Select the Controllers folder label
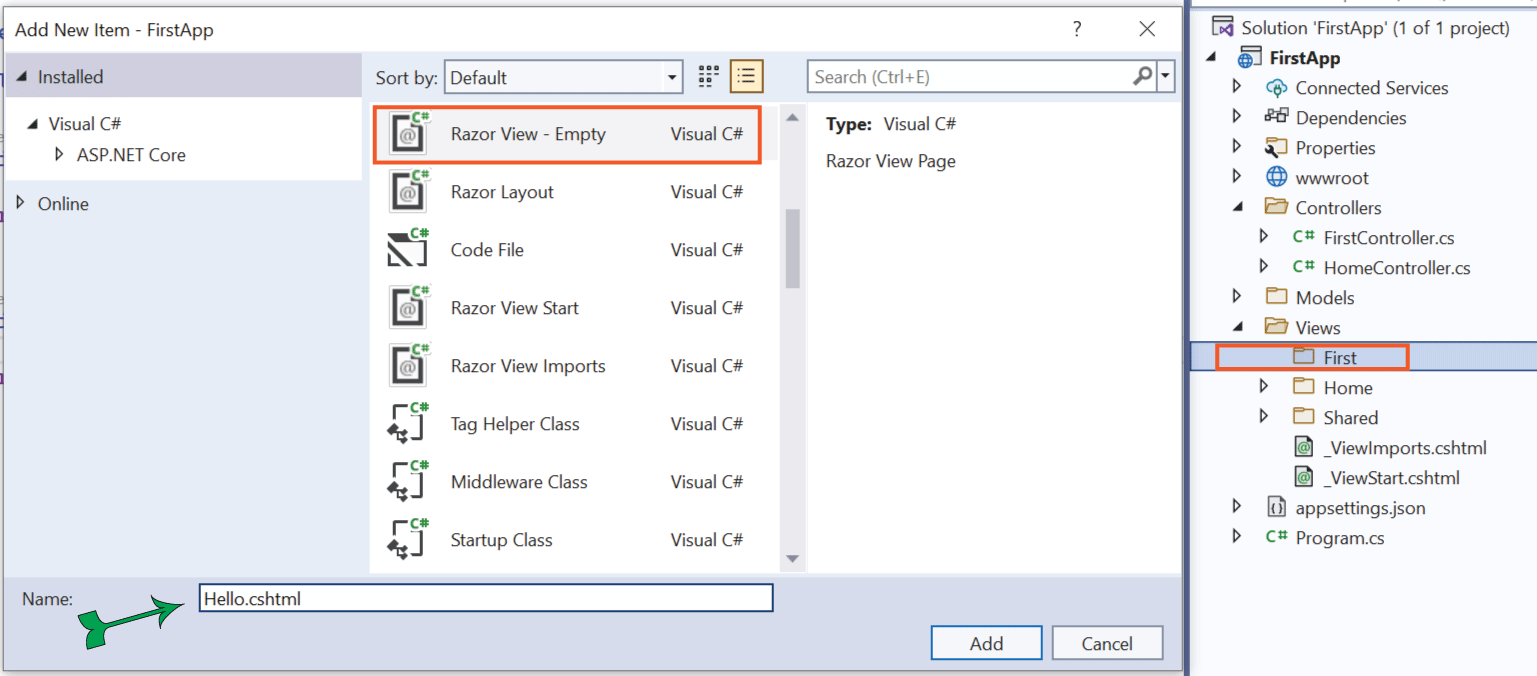This screenshot has width=1537, height=676. [1338, 208]
